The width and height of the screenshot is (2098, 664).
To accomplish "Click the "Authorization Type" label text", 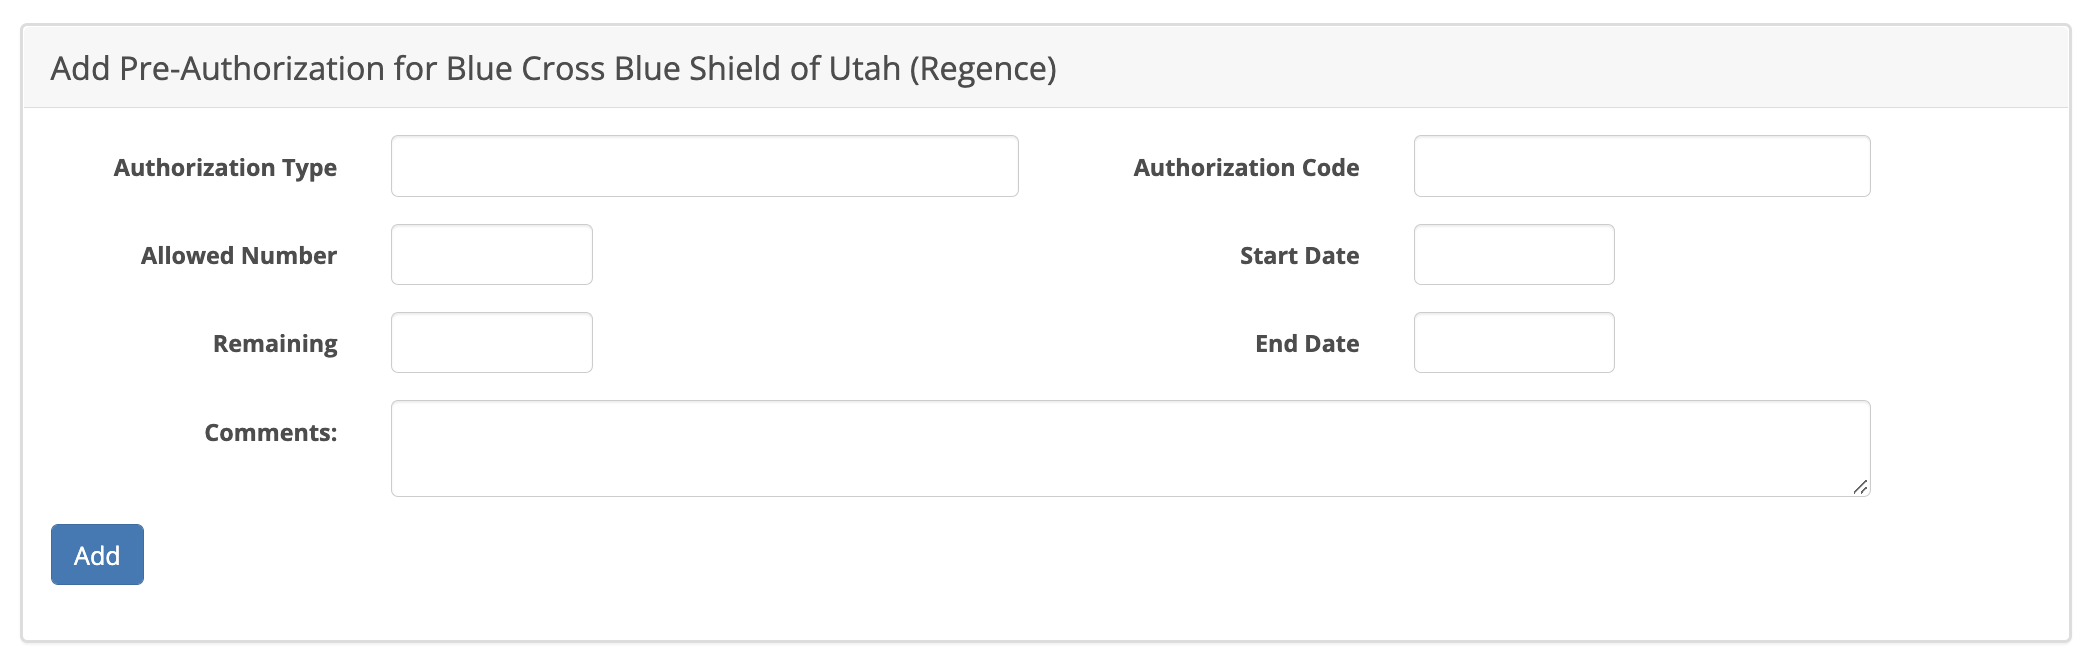I will coord(225,167).
